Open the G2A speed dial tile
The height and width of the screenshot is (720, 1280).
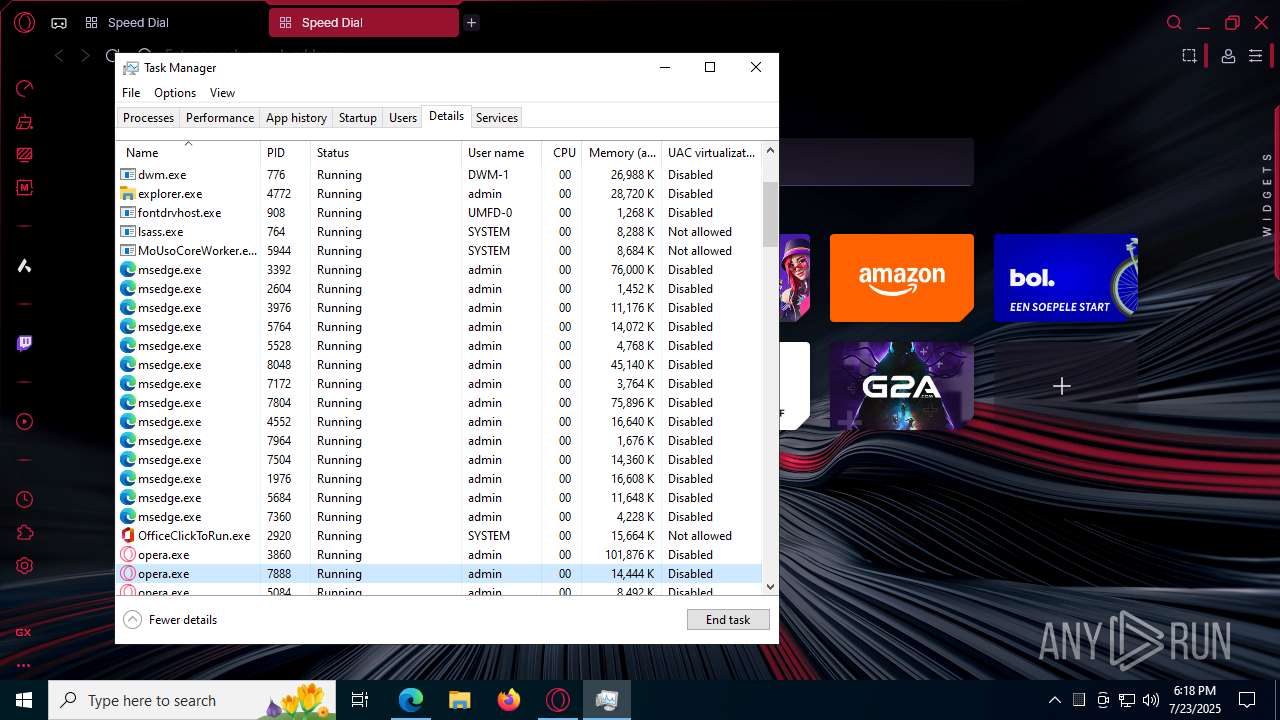point(902,386)
